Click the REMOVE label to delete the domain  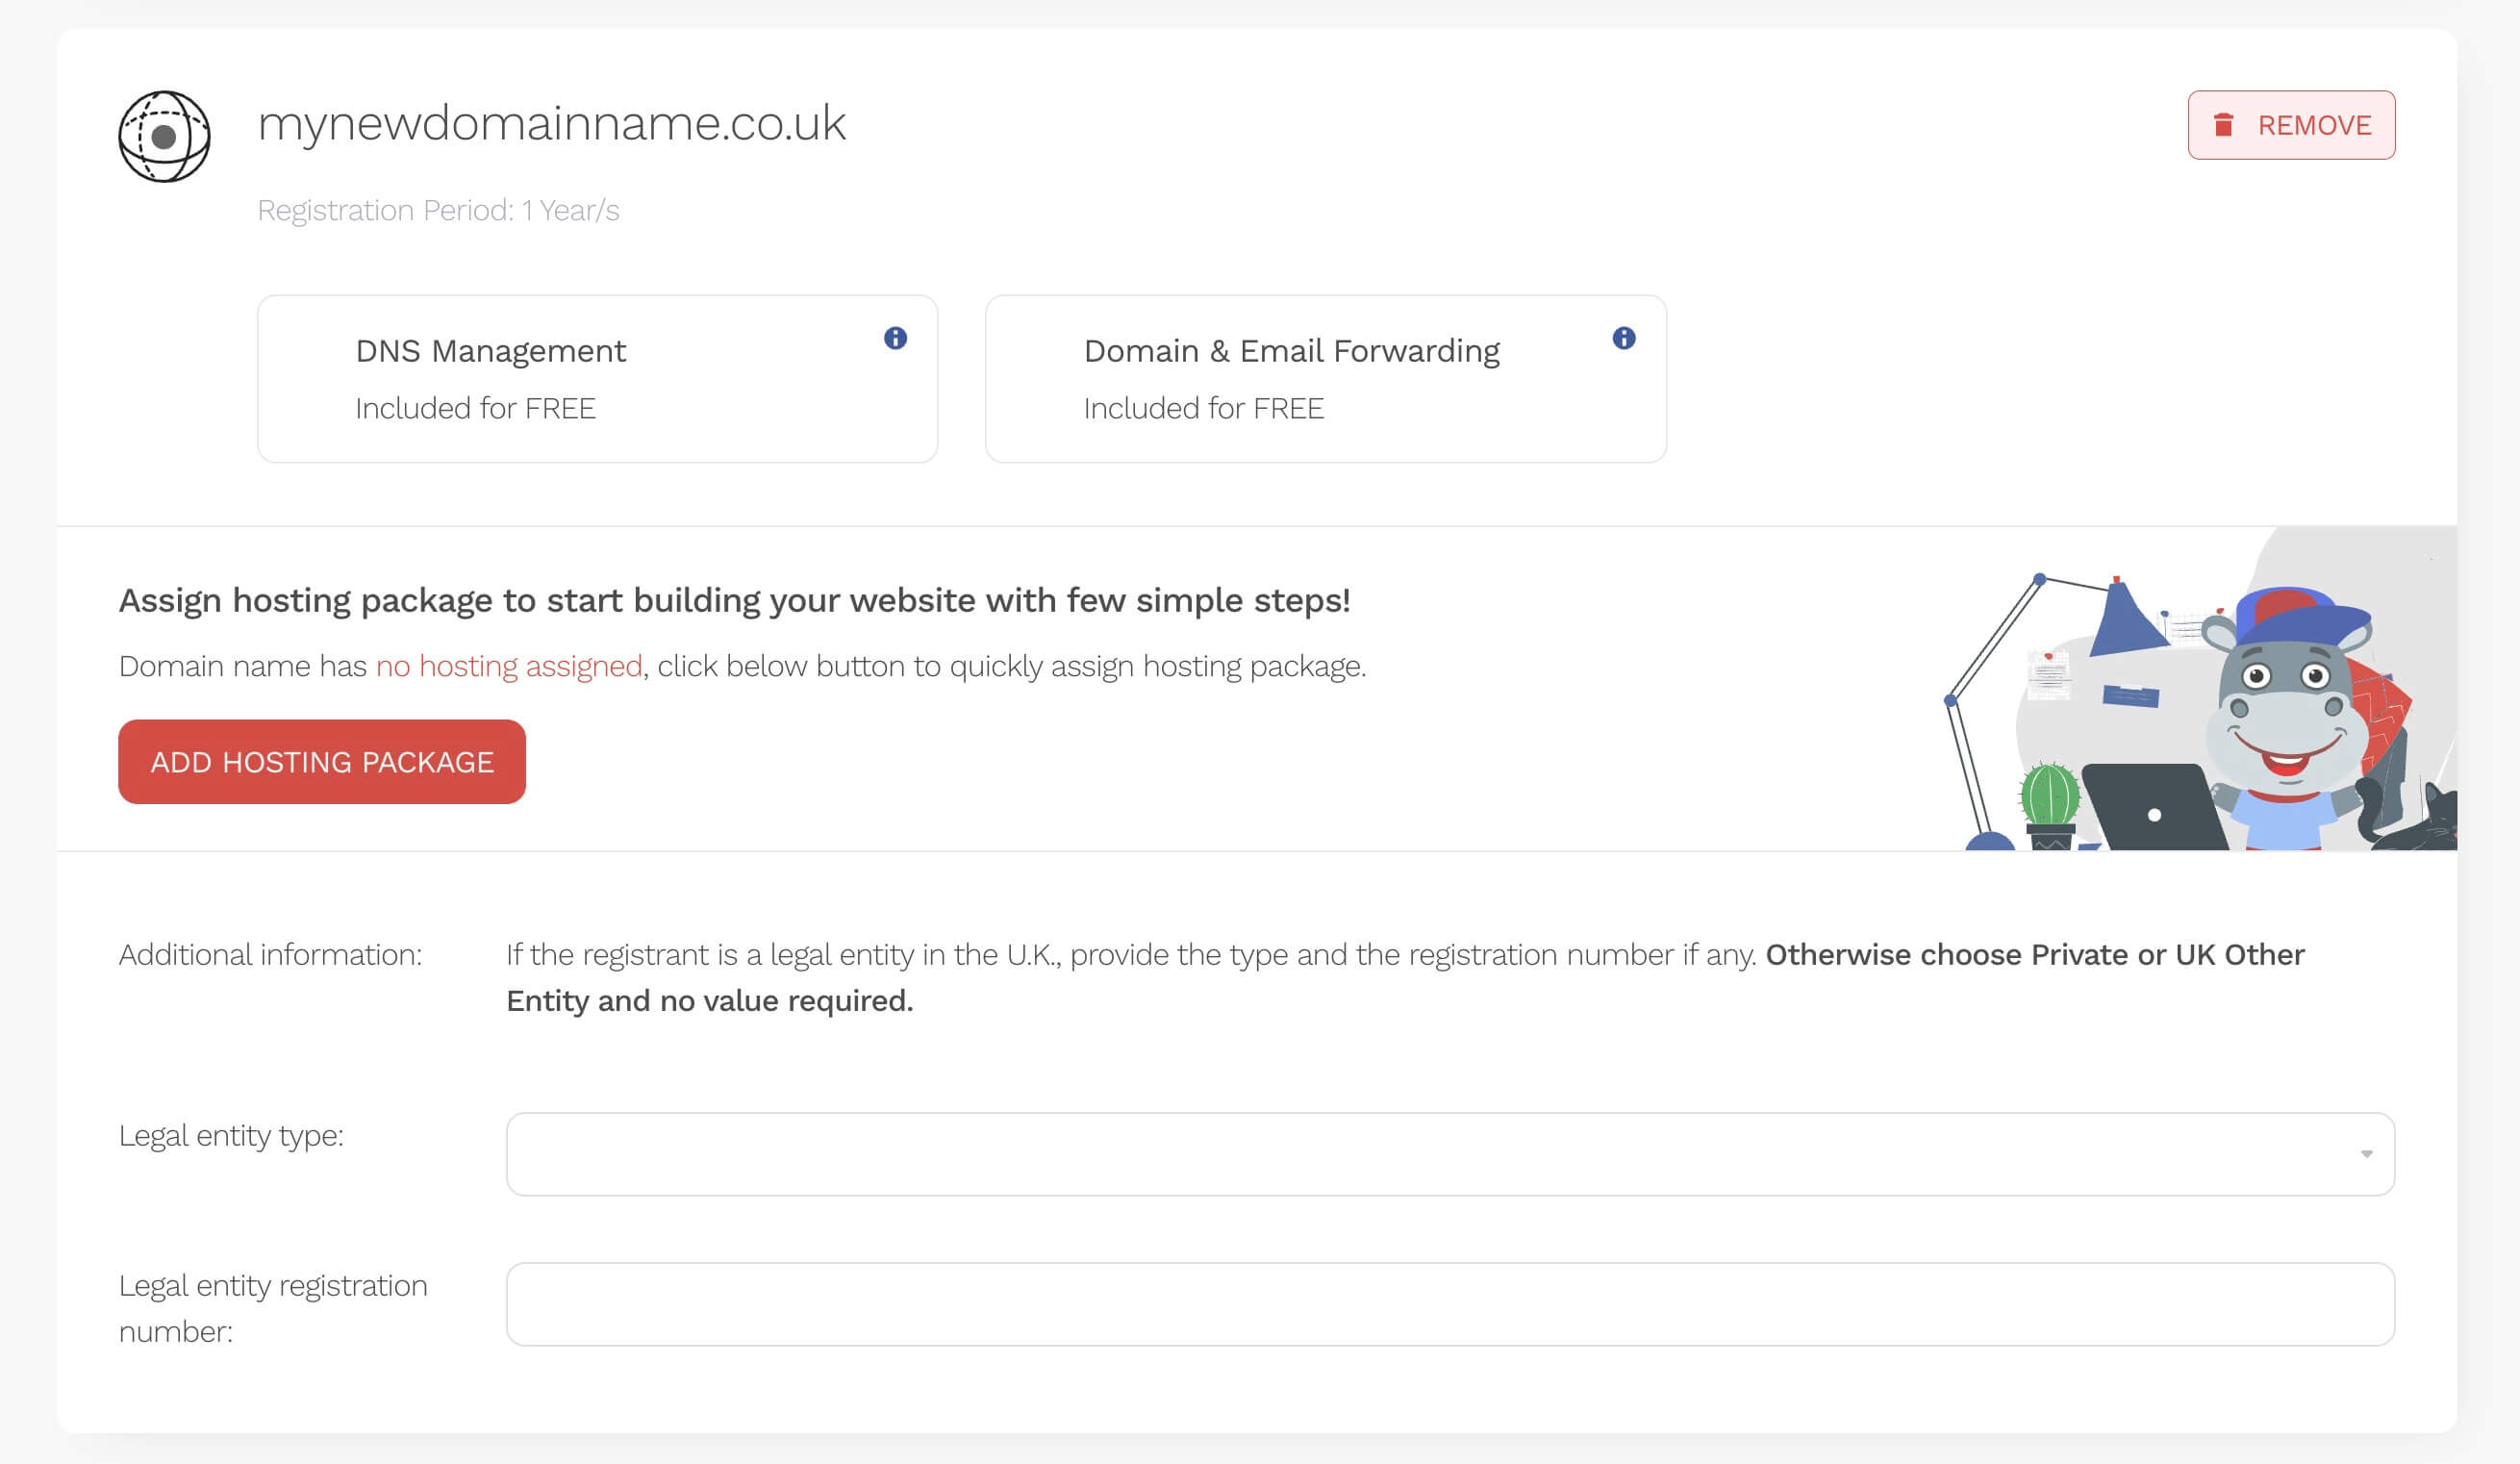click(x=2314, y=125)
